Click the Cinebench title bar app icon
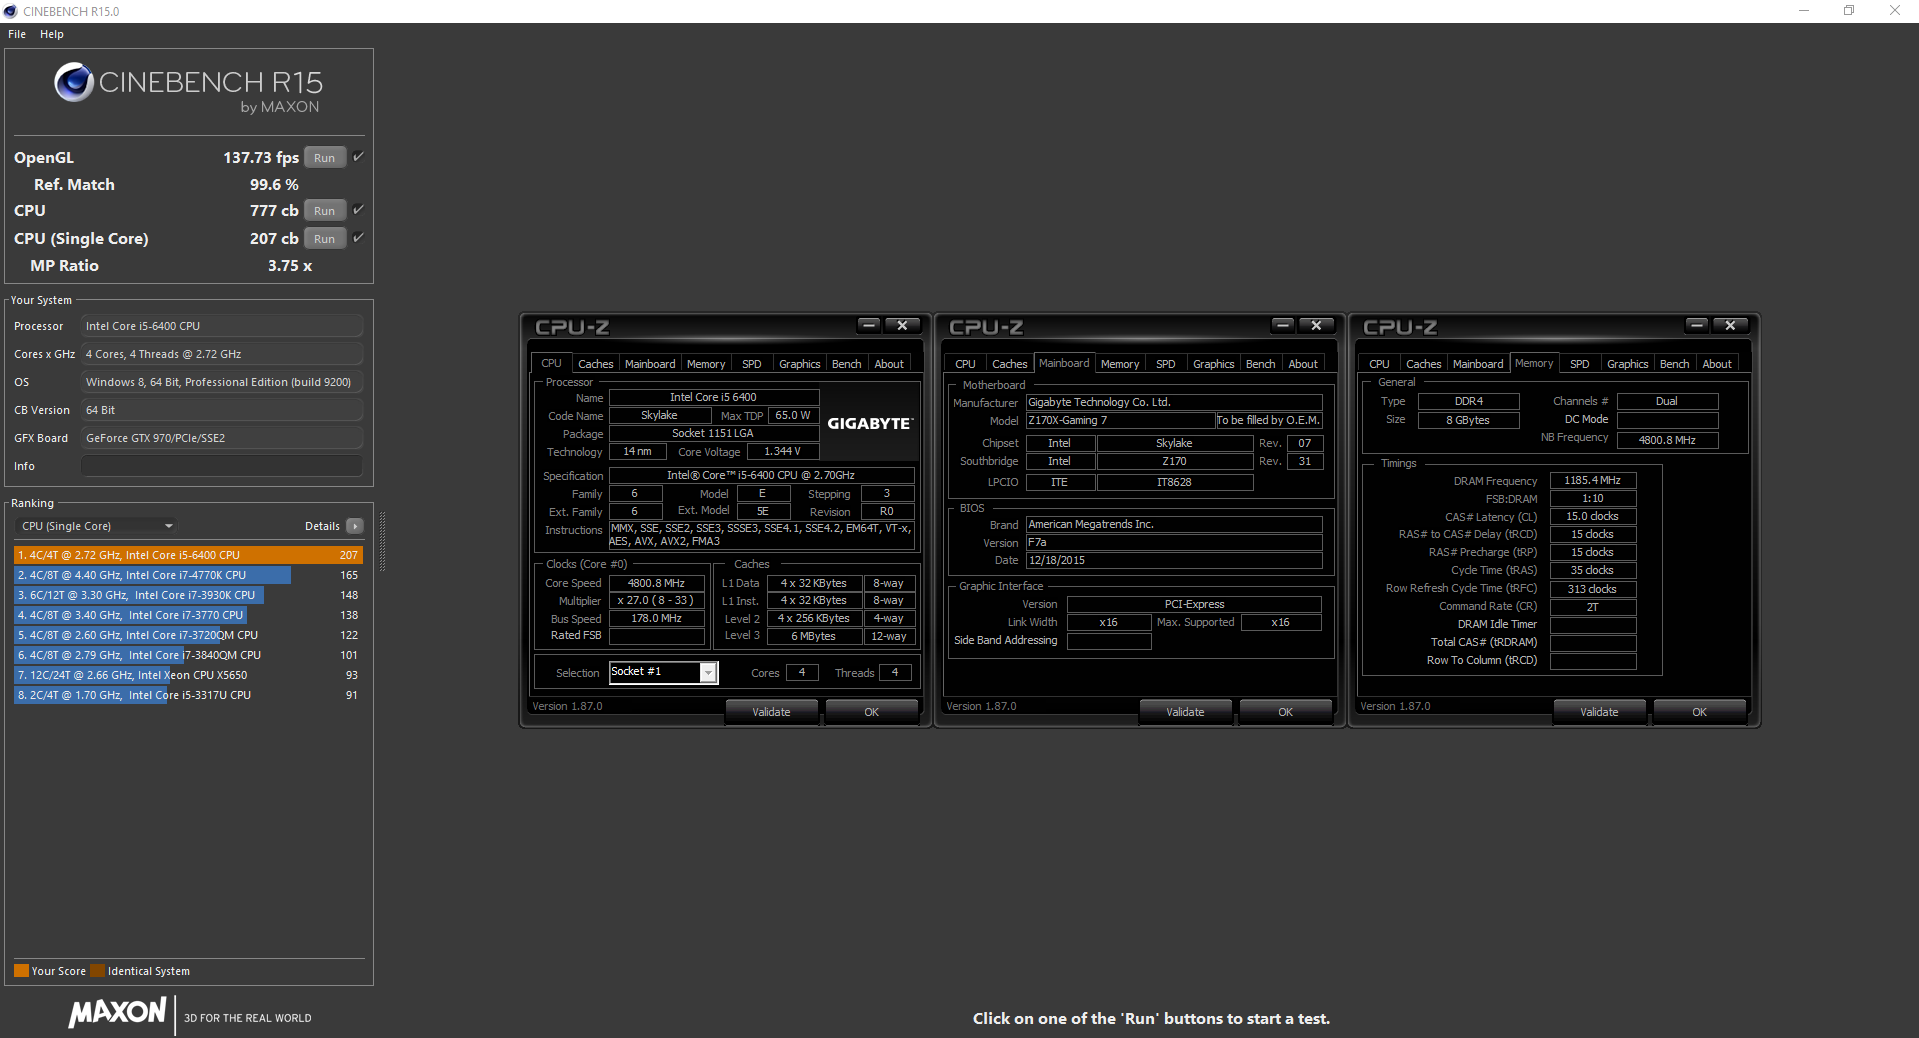This screenshot has height=1038, width=1919. 11,11
